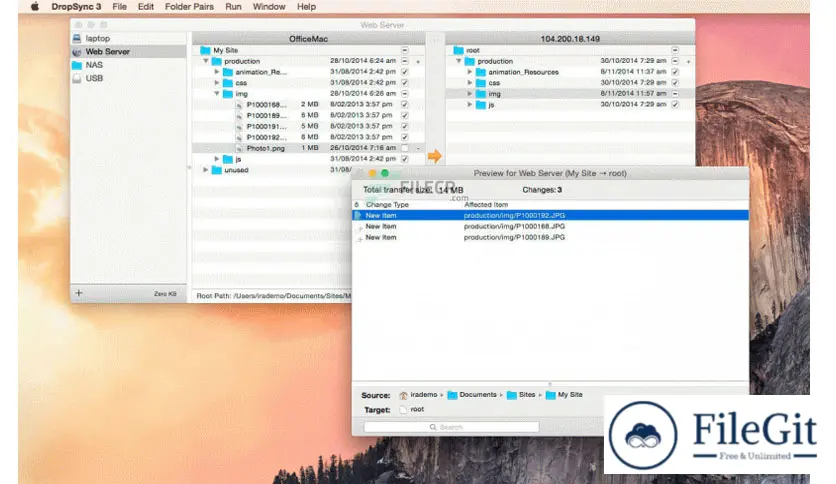Collapse the local img folder
The image size is (836, 484).
(x=217, y=94)
